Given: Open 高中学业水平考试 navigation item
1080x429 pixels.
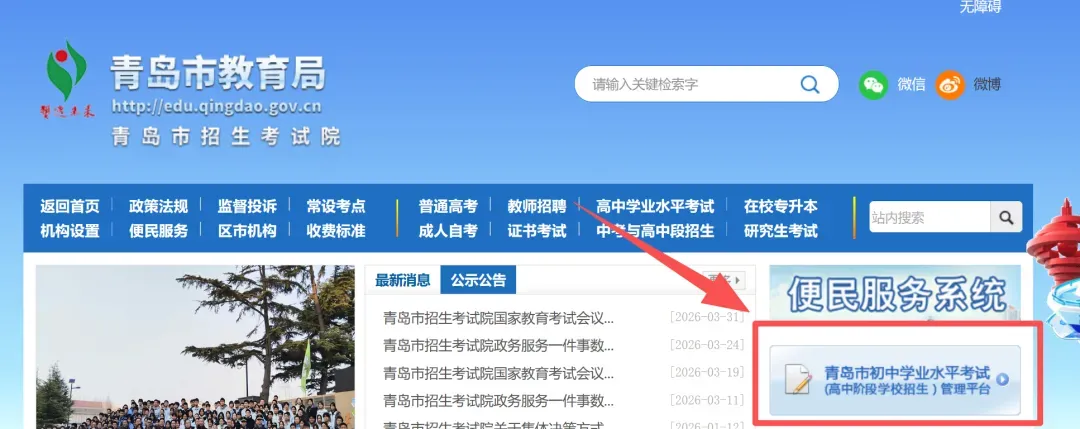Looking at the screenshot, I should coord(655,206).
